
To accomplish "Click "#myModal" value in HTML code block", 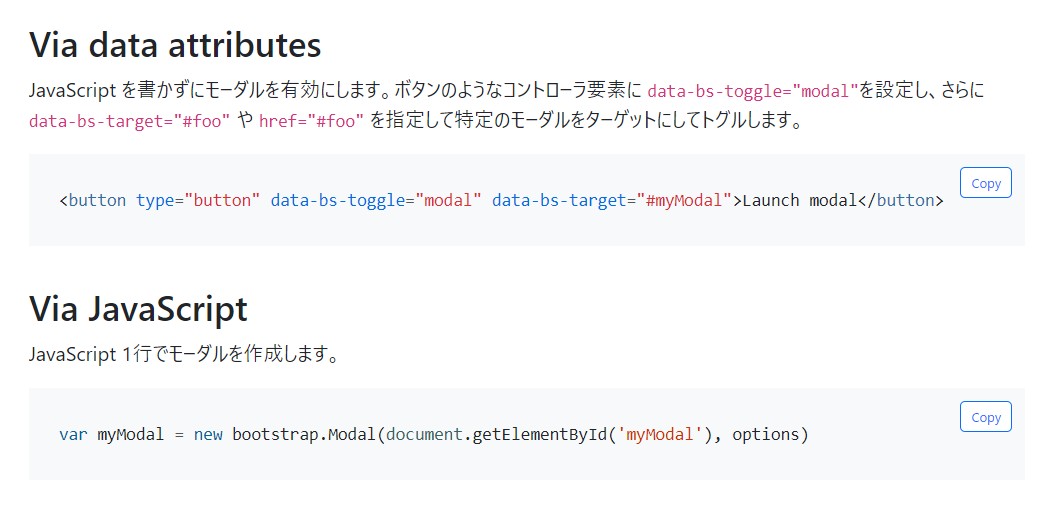I will coord(684,200).
